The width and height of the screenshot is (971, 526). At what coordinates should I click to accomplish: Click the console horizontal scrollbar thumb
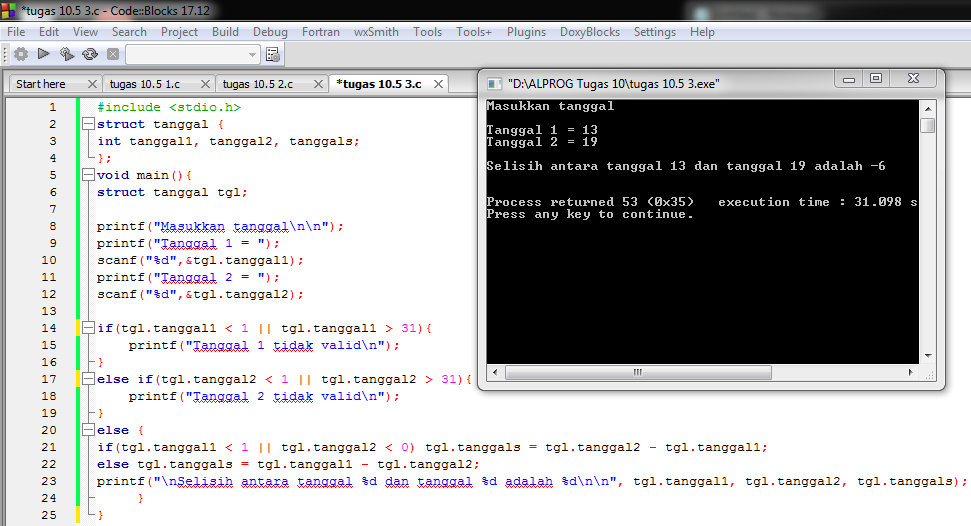click(x=638, y=372)
